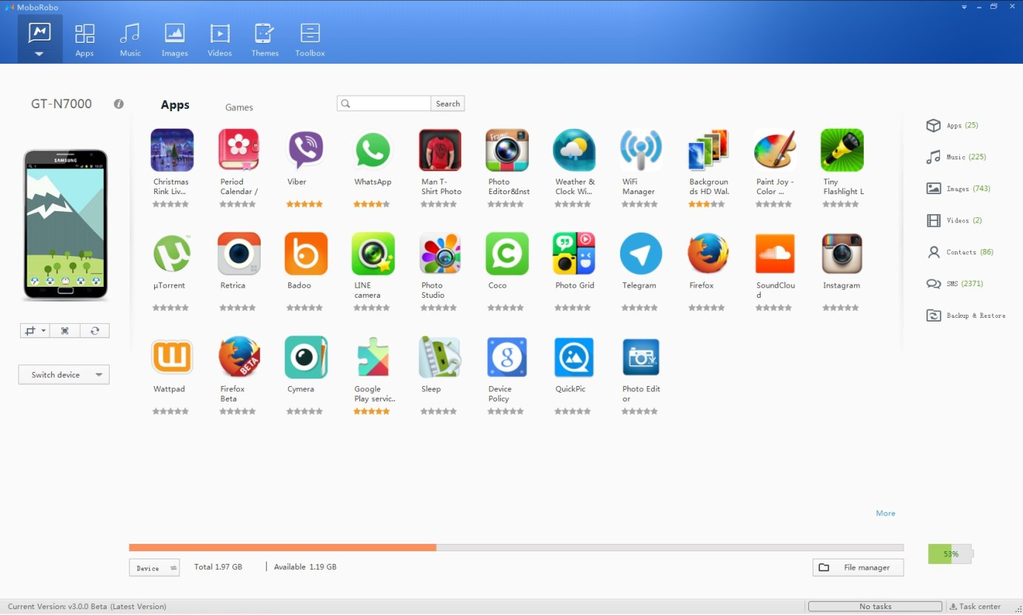
Task: Select the Coco app icon
Action: pyautogui.click(x=507, y=254)
